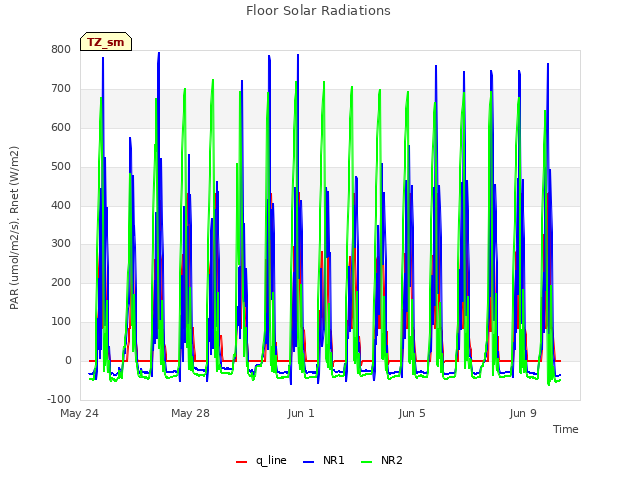Image resolution: width=640 pixels, height=480 pixels.
Task: Click the 300 y-axis tick label
Action: pyautogui.click(x=61, y=244)
